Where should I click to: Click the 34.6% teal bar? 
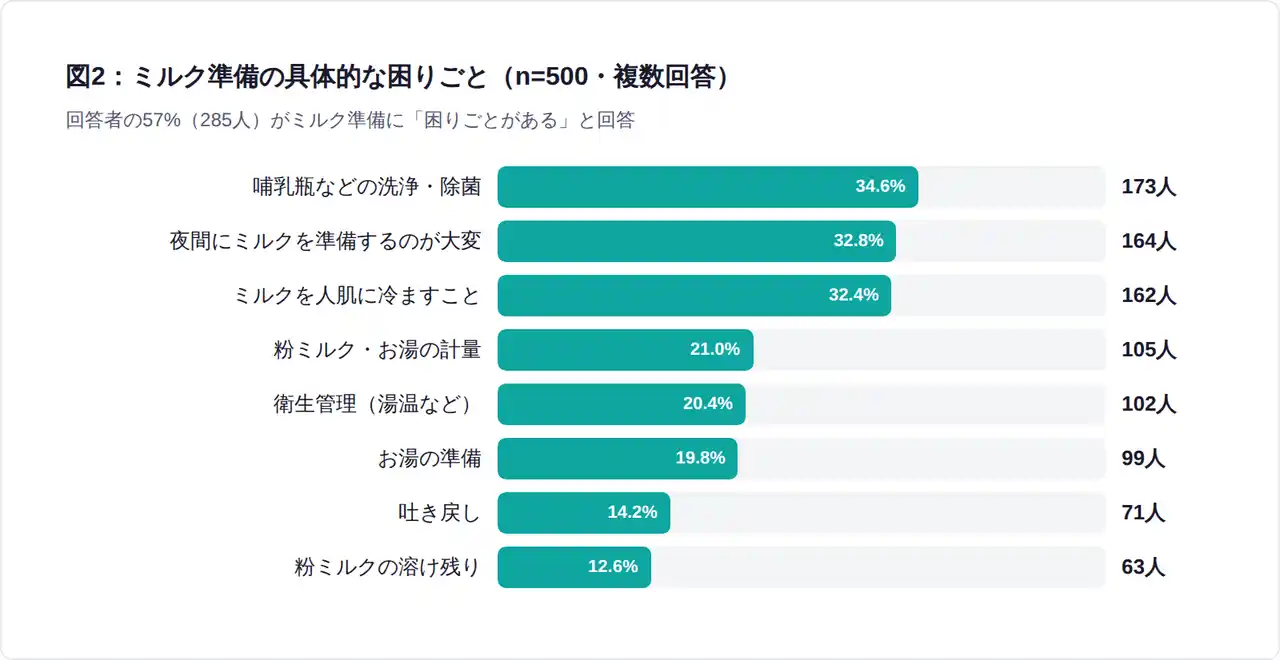pyautogui.click(x=707, y=187)
